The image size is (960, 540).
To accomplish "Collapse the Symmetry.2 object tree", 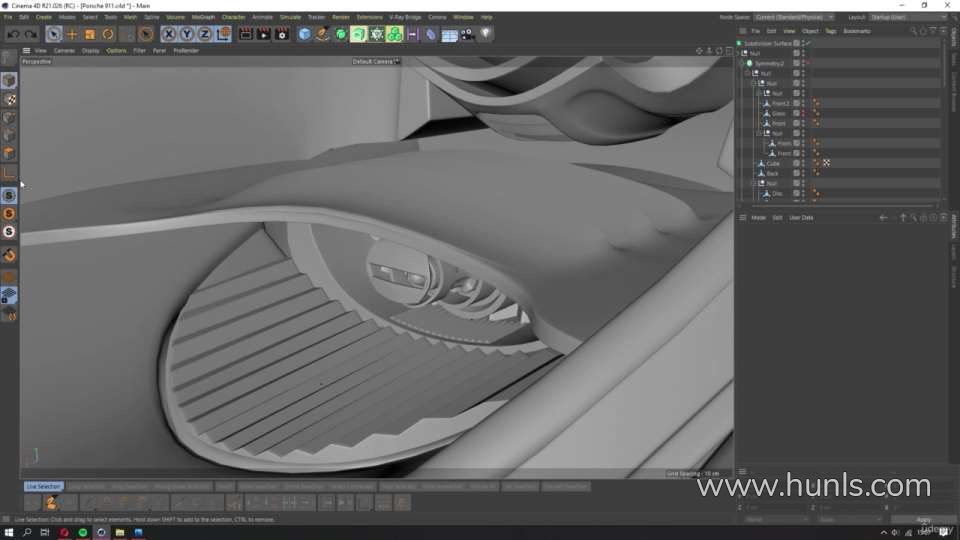I will 741,63.
